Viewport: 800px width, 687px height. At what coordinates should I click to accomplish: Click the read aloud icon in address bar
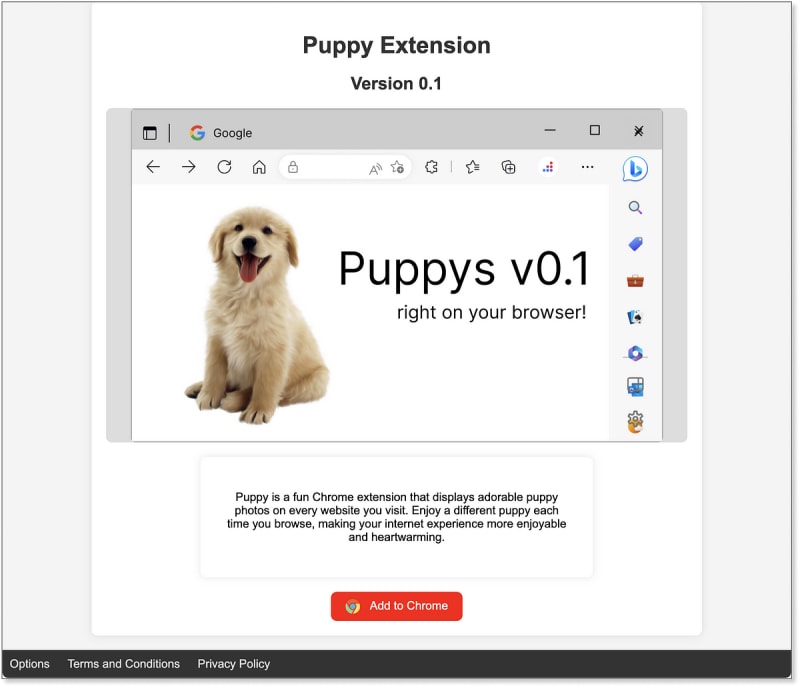tap(375, 168)
